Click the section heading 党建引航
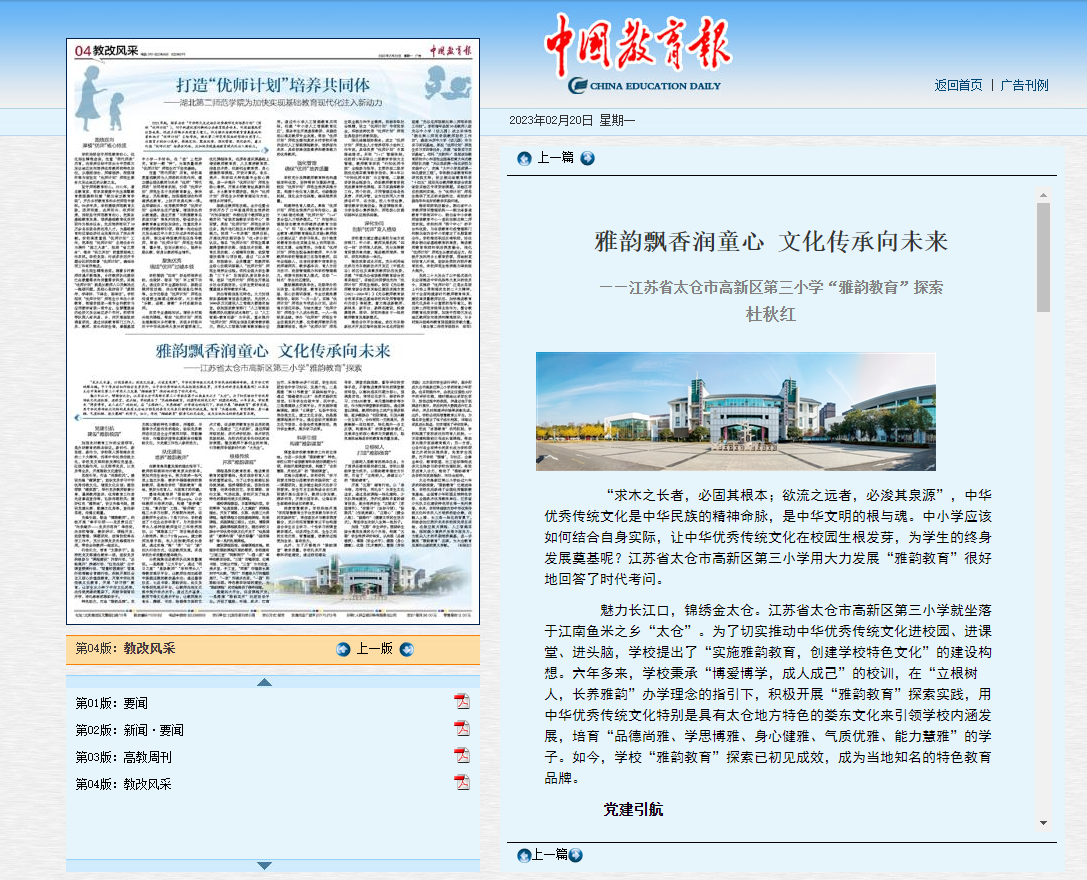This screenshot has width=1087, height=880. click(x=633, y=809)
